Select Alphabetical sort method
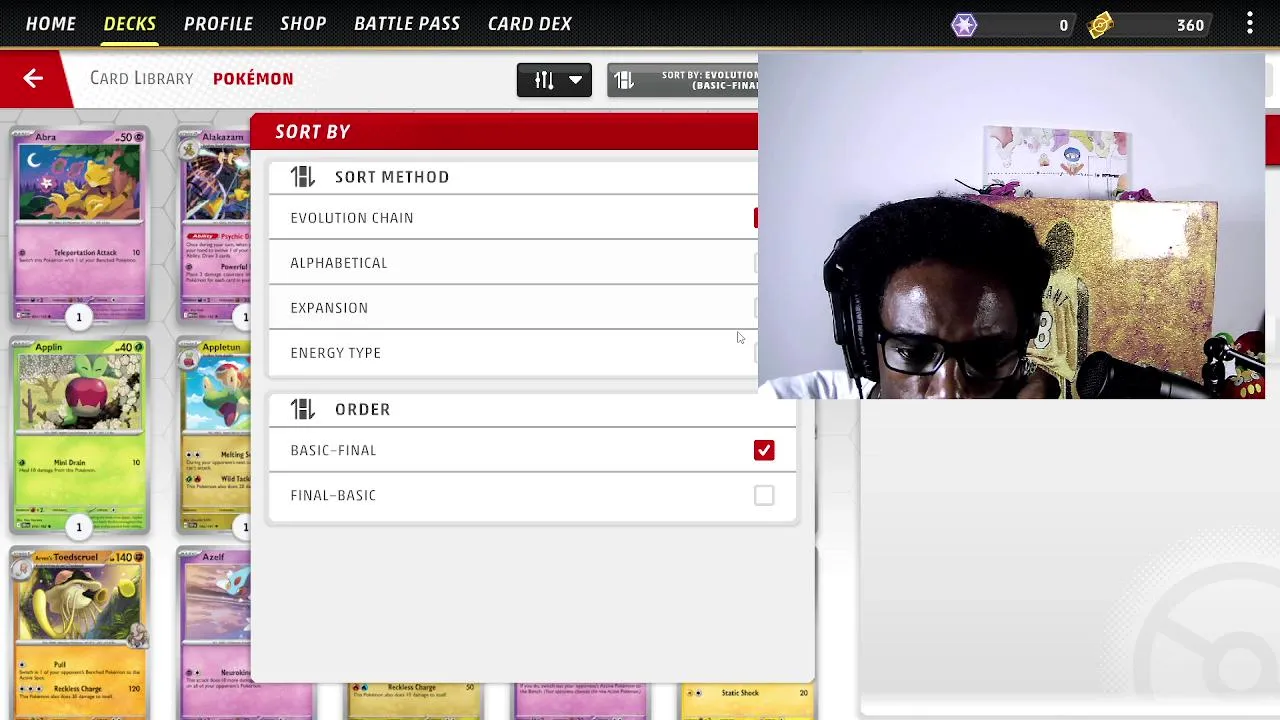The image size is (1280, 720). click(514, 263)
